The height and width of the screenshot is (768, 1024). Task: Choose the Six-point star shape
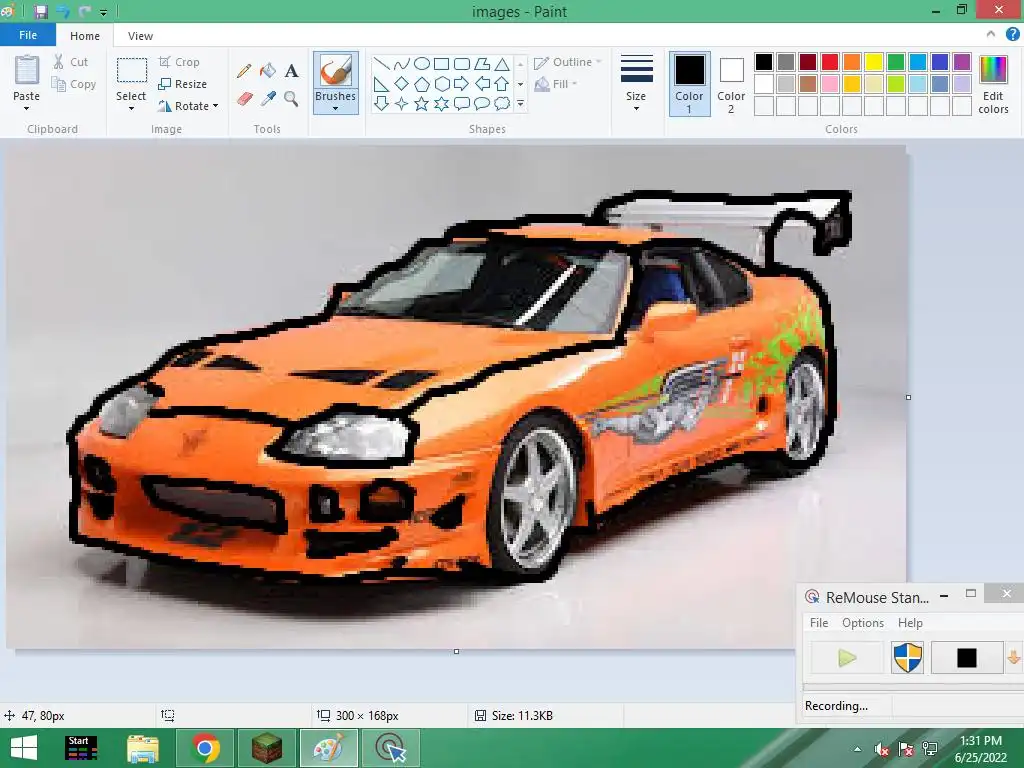441,103
